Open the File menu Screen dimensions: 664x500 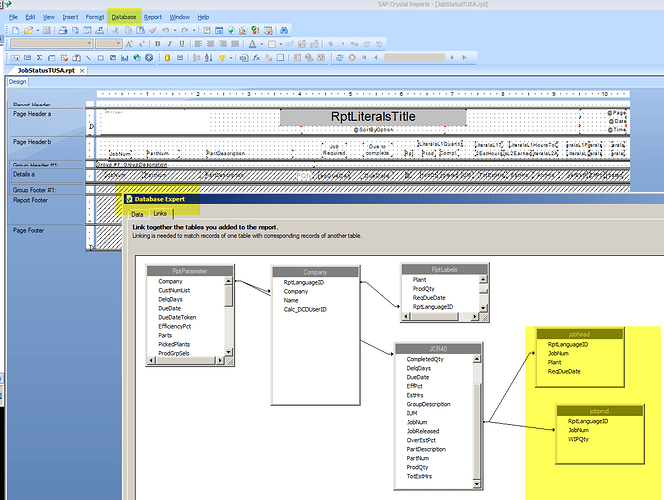(x=14, y=17)
